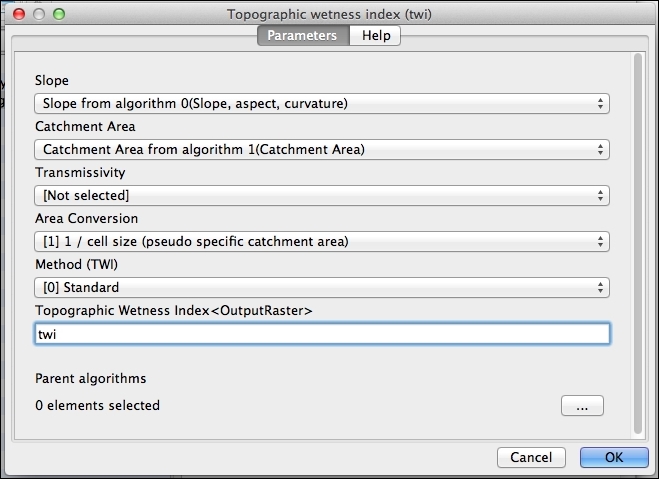Minimize the dialog with the yellow button
The height and width of the screenshot is (479, 659).
tap(38, 16)
